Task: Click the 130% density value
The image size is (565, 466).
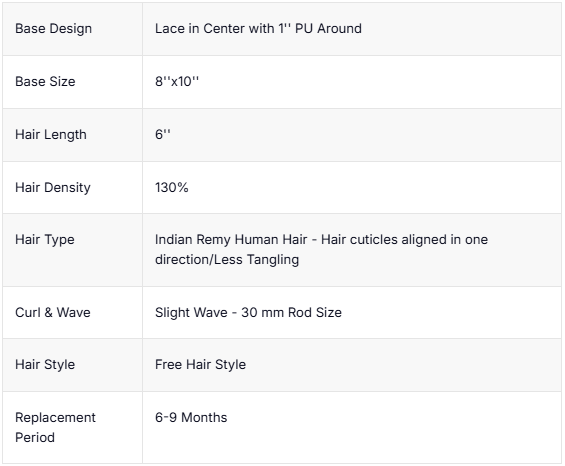Action: 172,187
